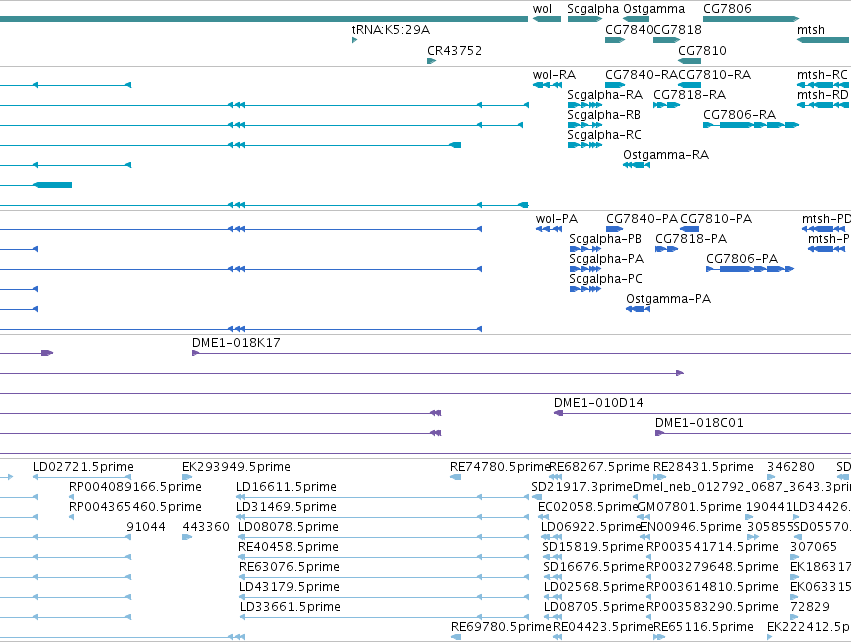Click the RE65116.5prime label

pos(703,627)
